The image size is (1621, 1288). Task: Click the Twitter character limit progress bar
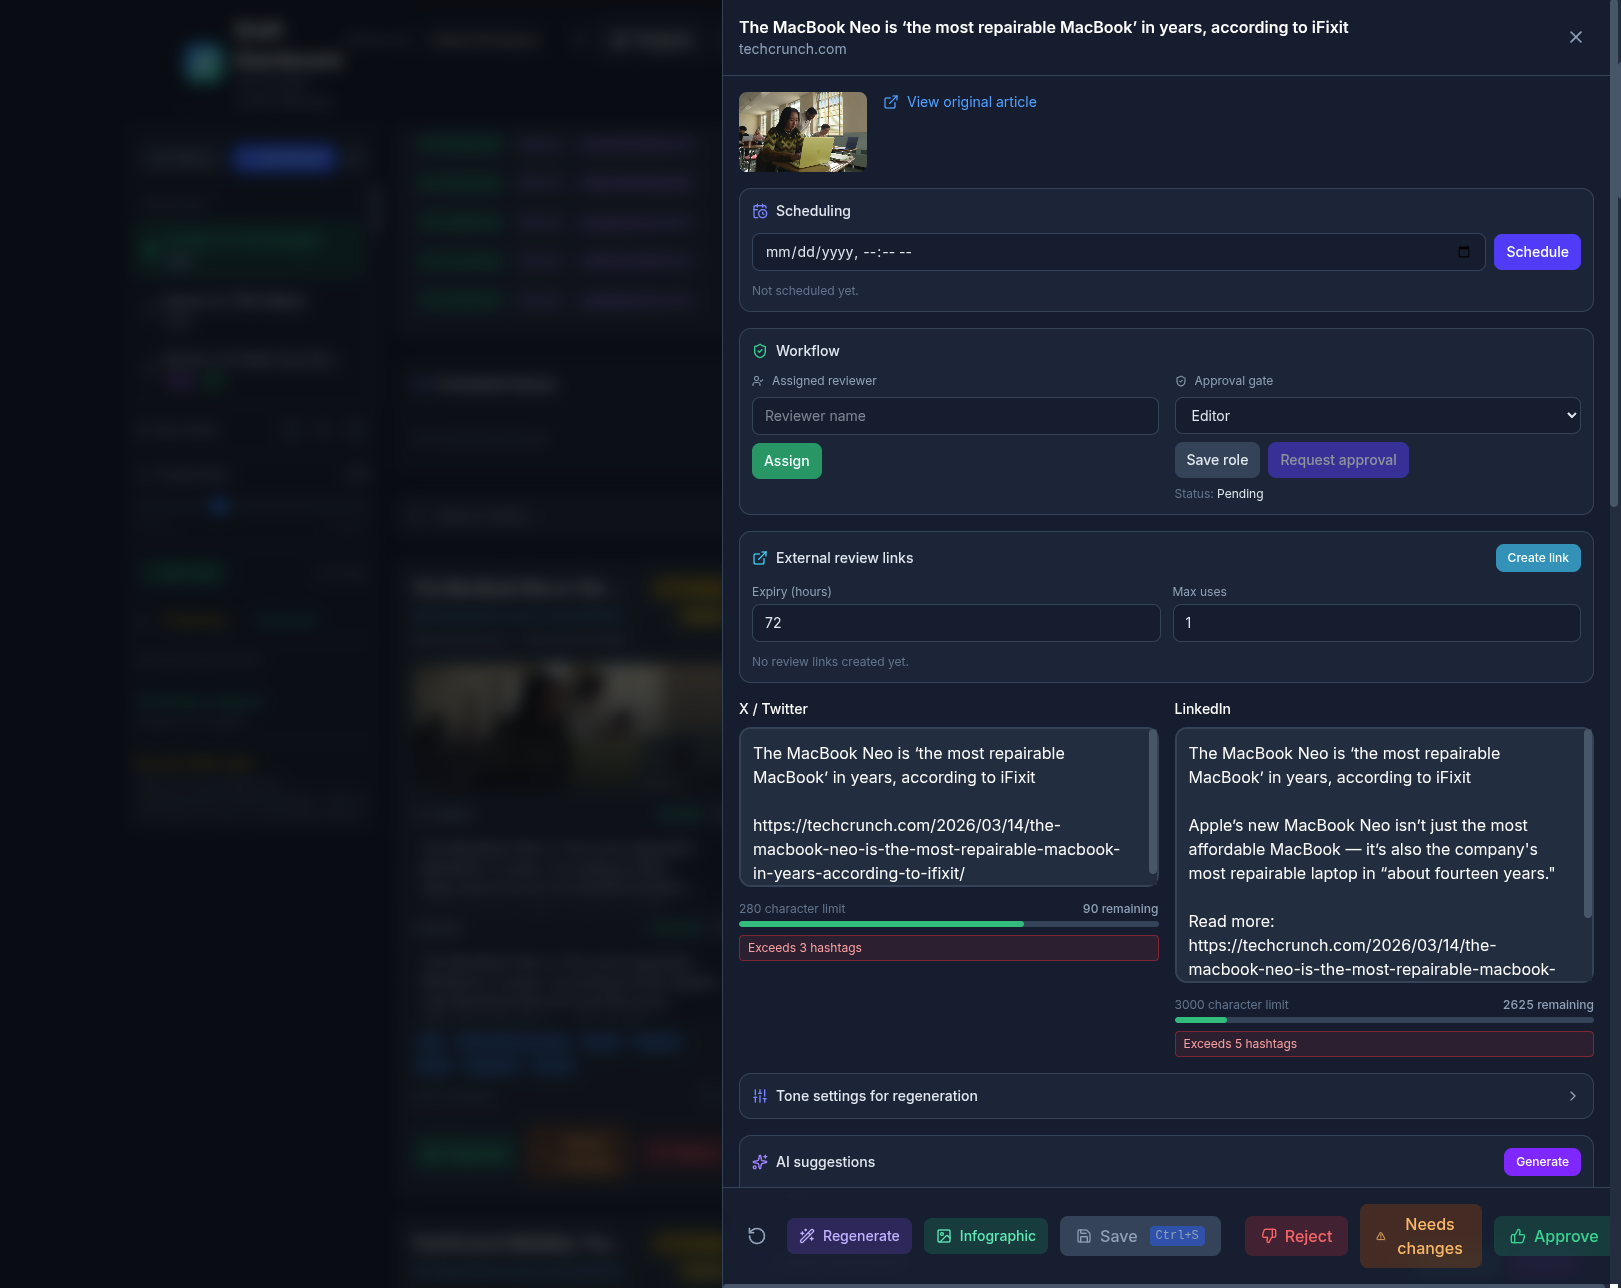pyautogui.click(x=948, y=923)
